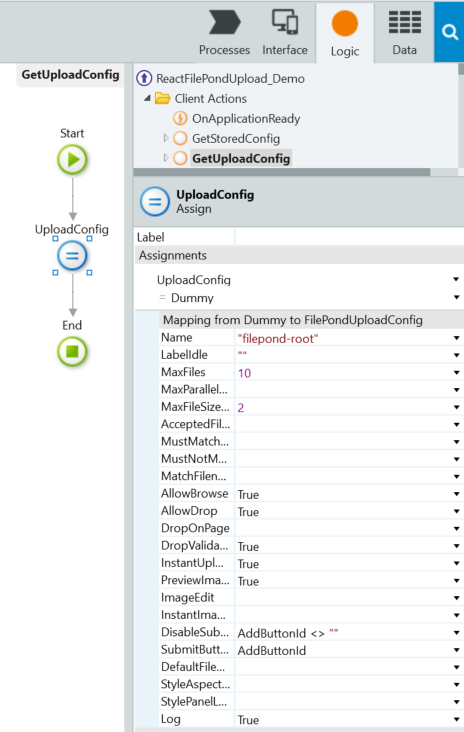Click the AllowBrowse True value

[x=248, y=494]
